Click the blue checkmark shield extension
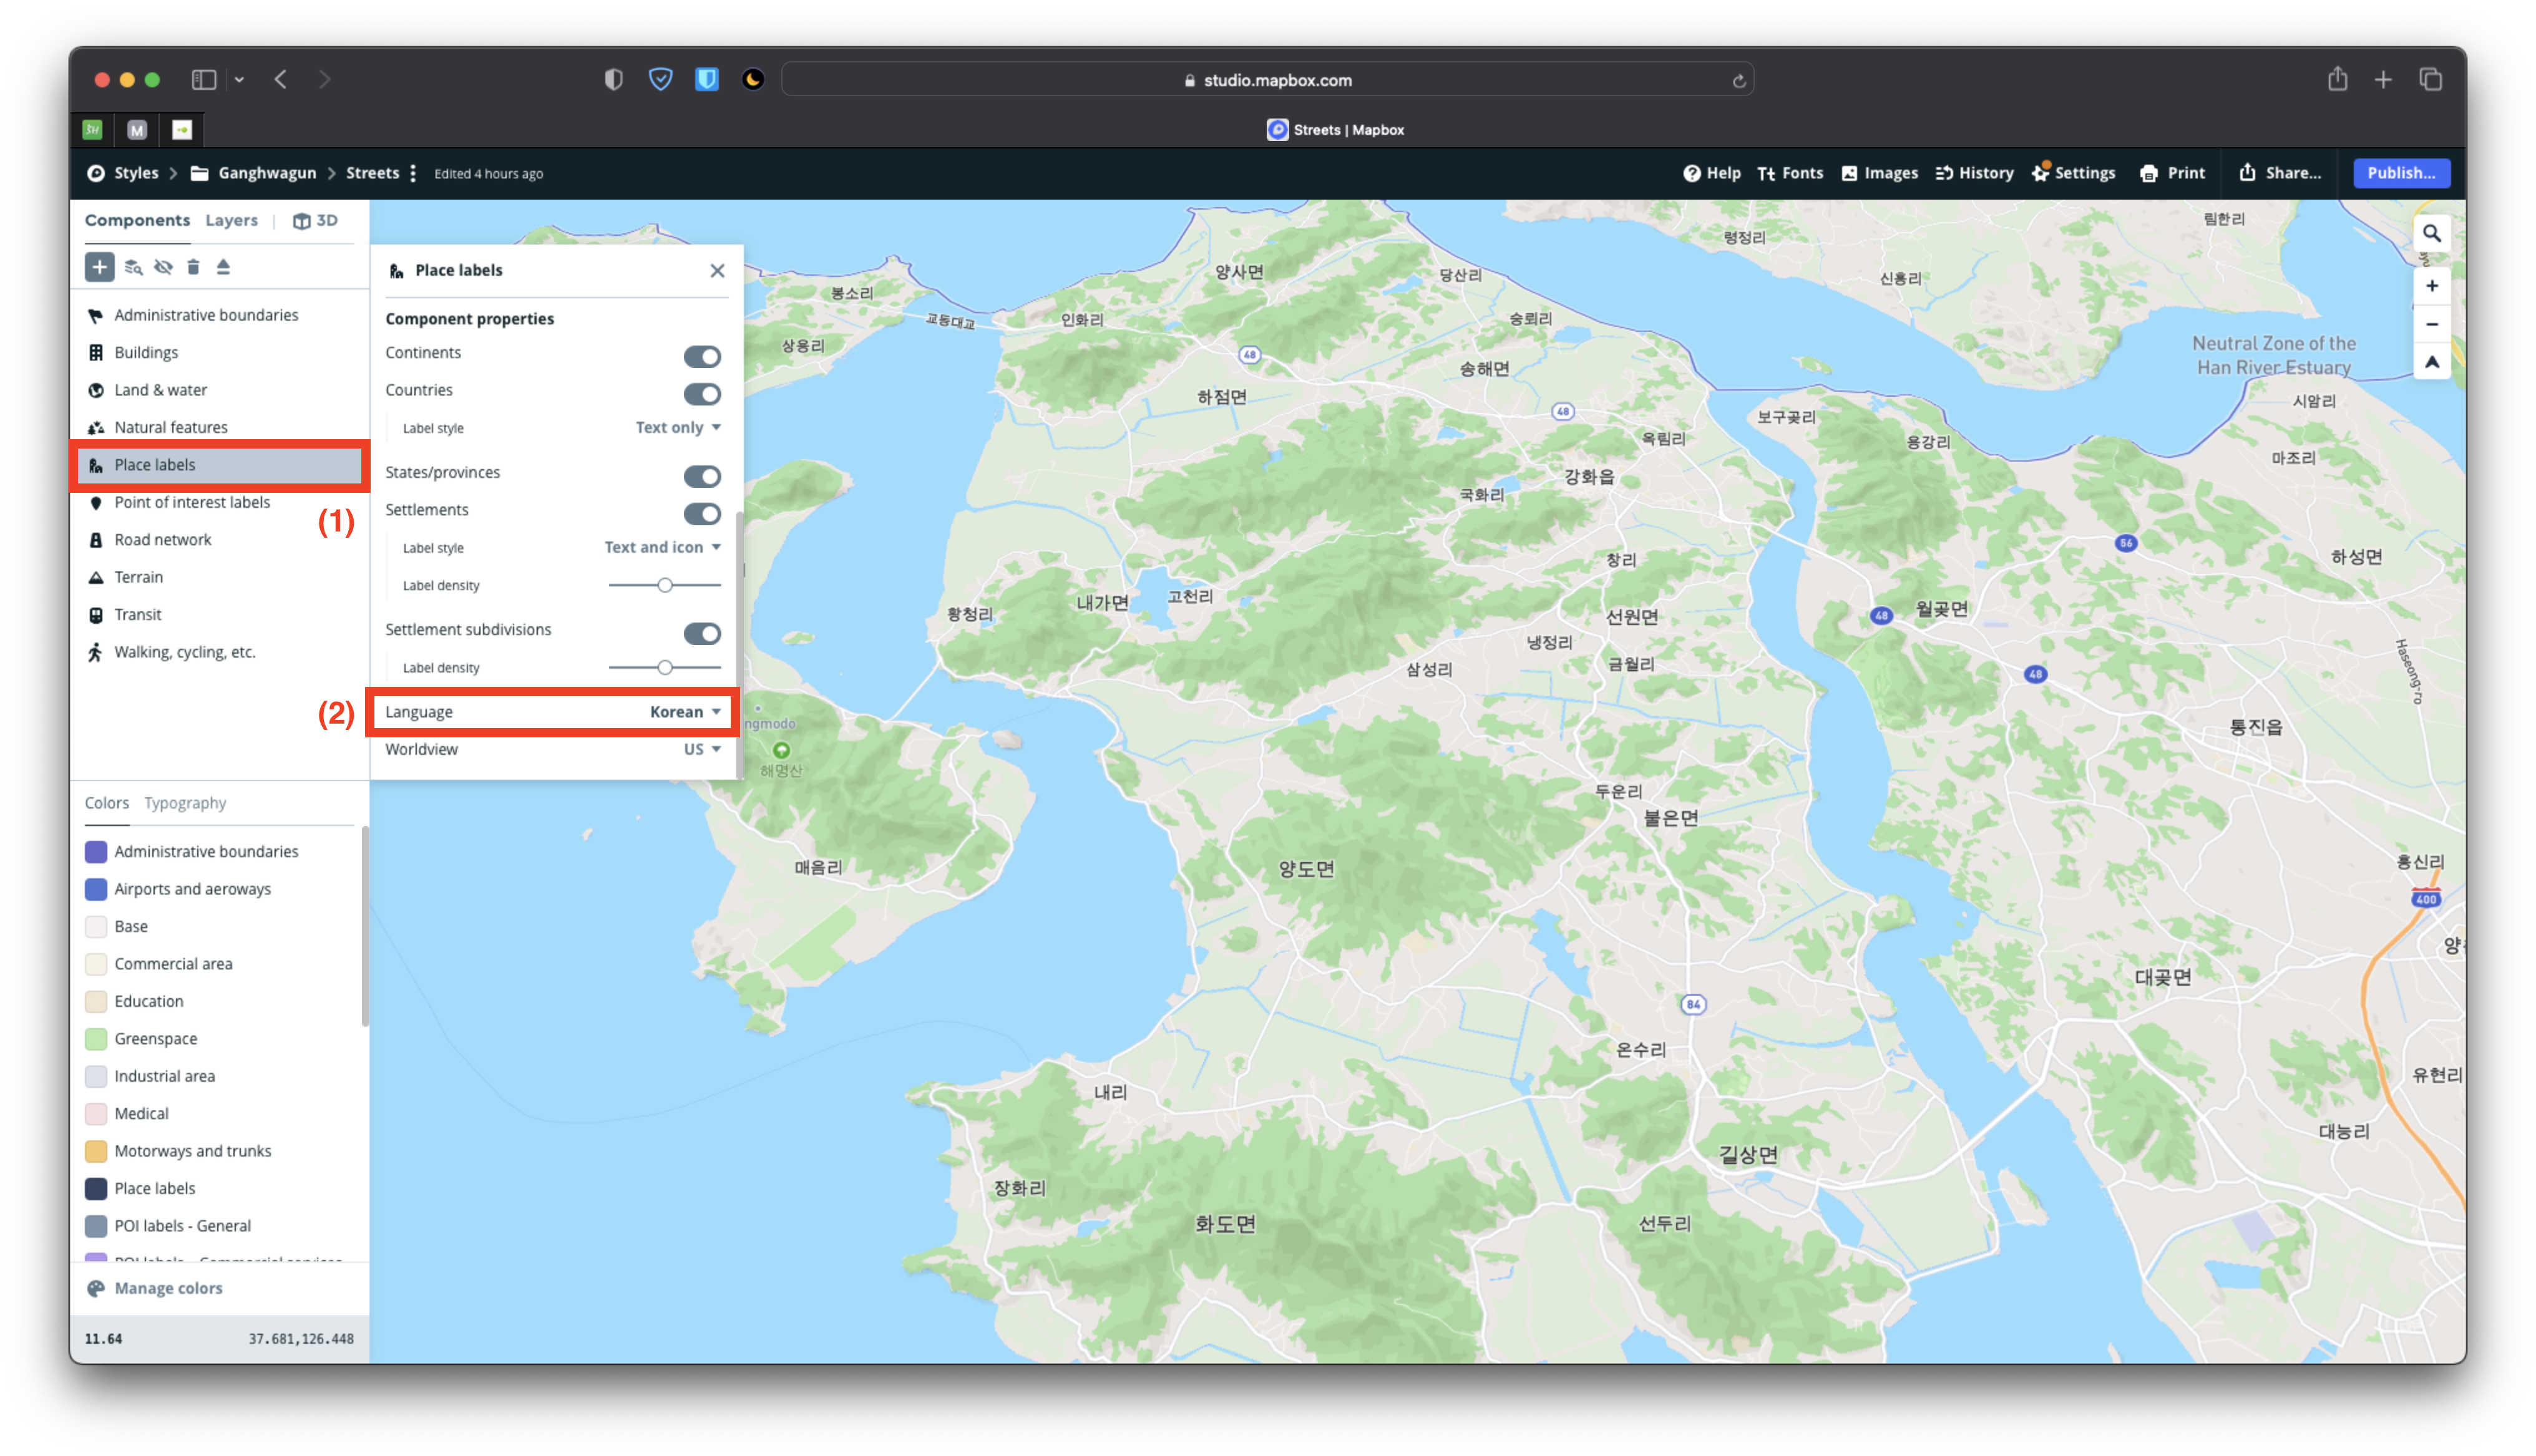2536x1456 pixels. coord(660,79)
